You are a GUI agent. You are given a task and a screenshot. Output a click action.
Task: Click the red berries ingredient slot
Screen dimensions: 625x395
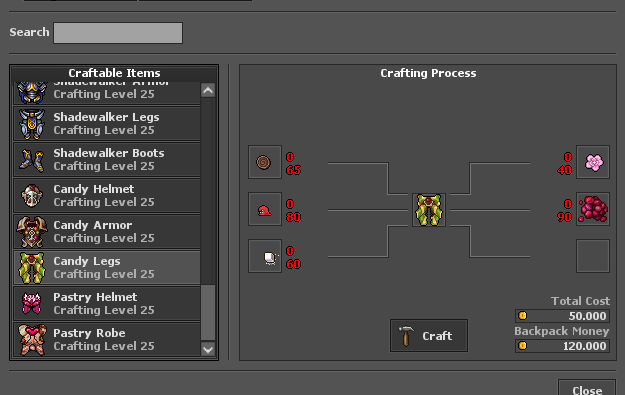click(593, 209)
